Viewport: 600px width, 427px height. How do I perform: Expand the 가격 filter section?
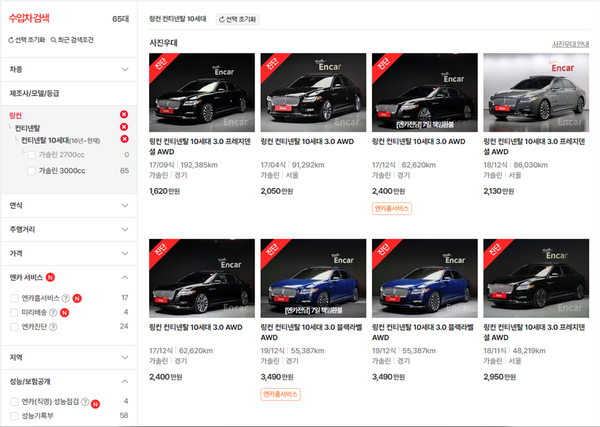124,254
